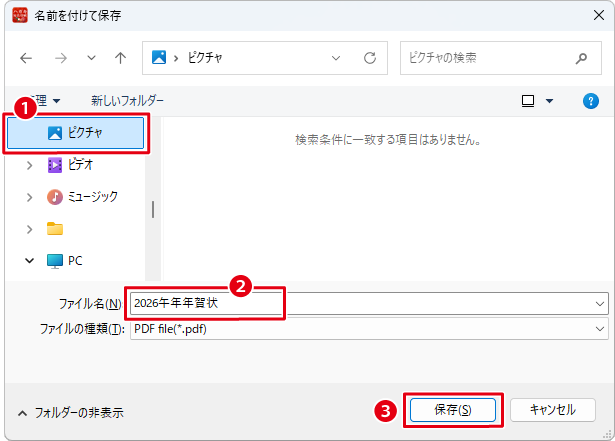
Task: Click the forward navigation arrow
Action: [x=59, y=58]
